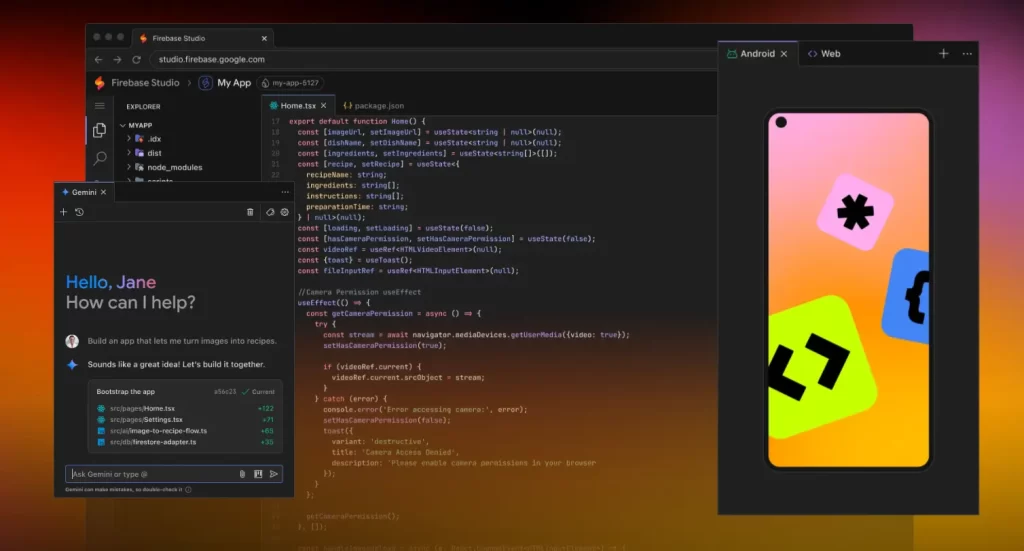Open Explorer files icon in activity bar

99,130
